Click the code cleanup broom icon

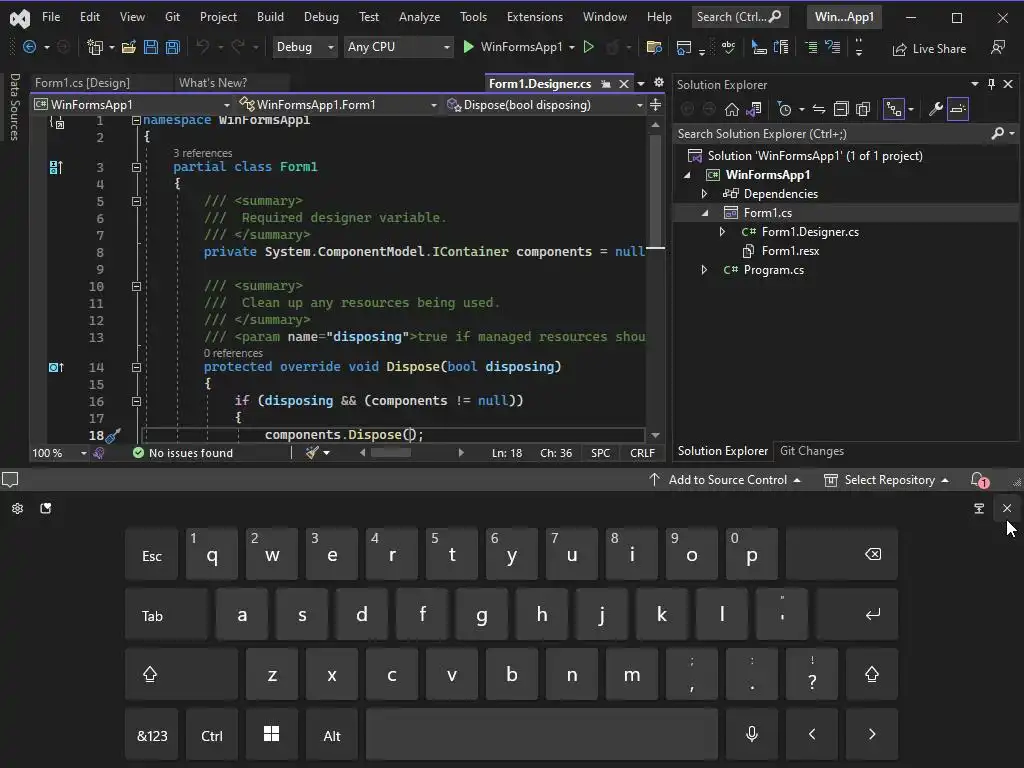coord(312,453)
